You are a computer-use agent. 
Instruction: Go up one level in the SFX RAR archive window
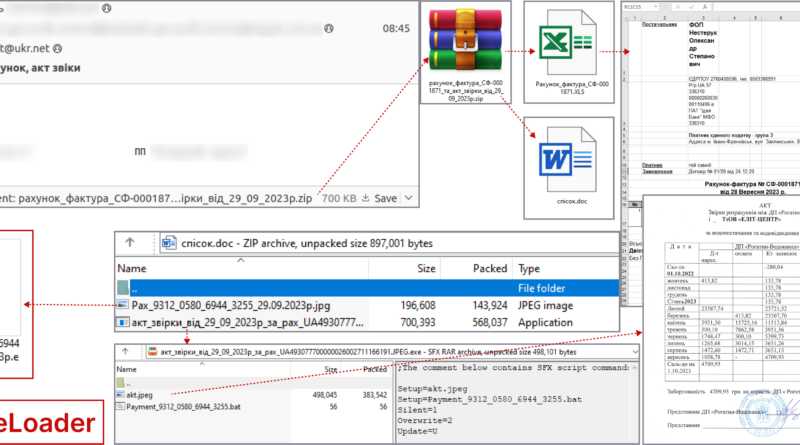click(x=125, y=351)
